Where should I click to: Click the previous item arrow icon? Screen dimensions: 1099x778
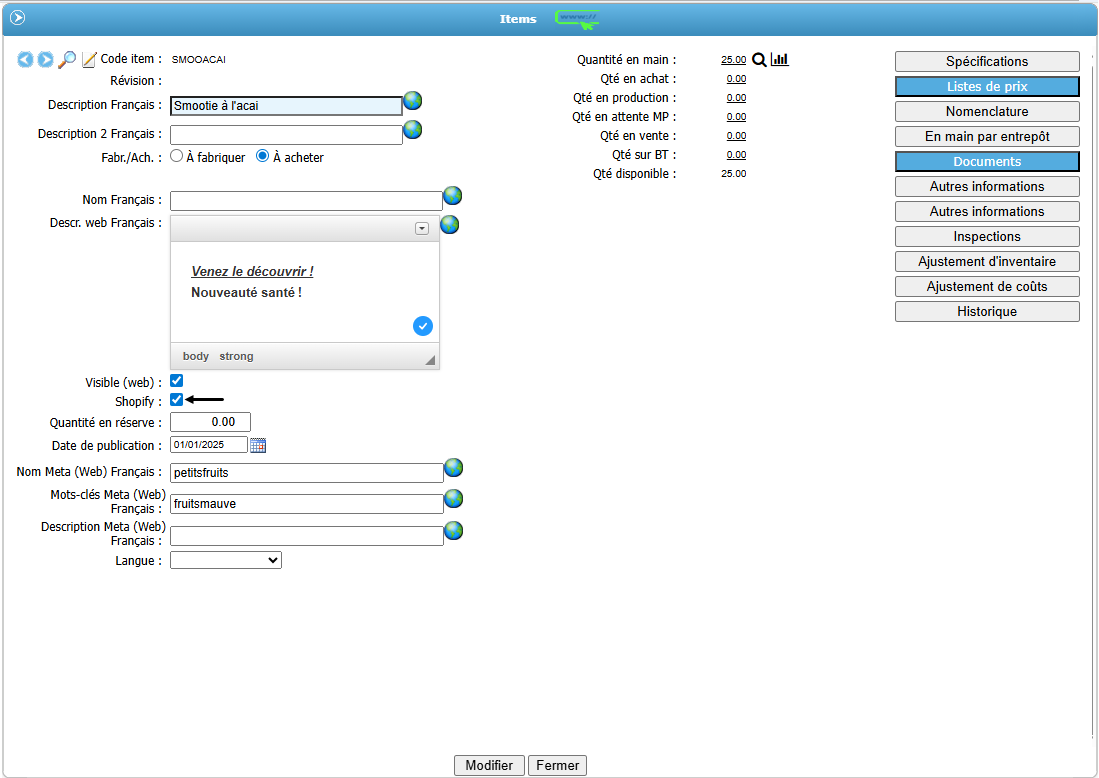point(25,60)
